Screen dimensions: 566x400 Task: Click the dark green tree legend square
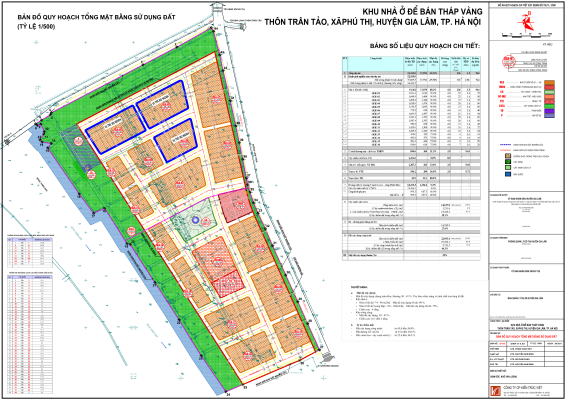click(508, 162)
